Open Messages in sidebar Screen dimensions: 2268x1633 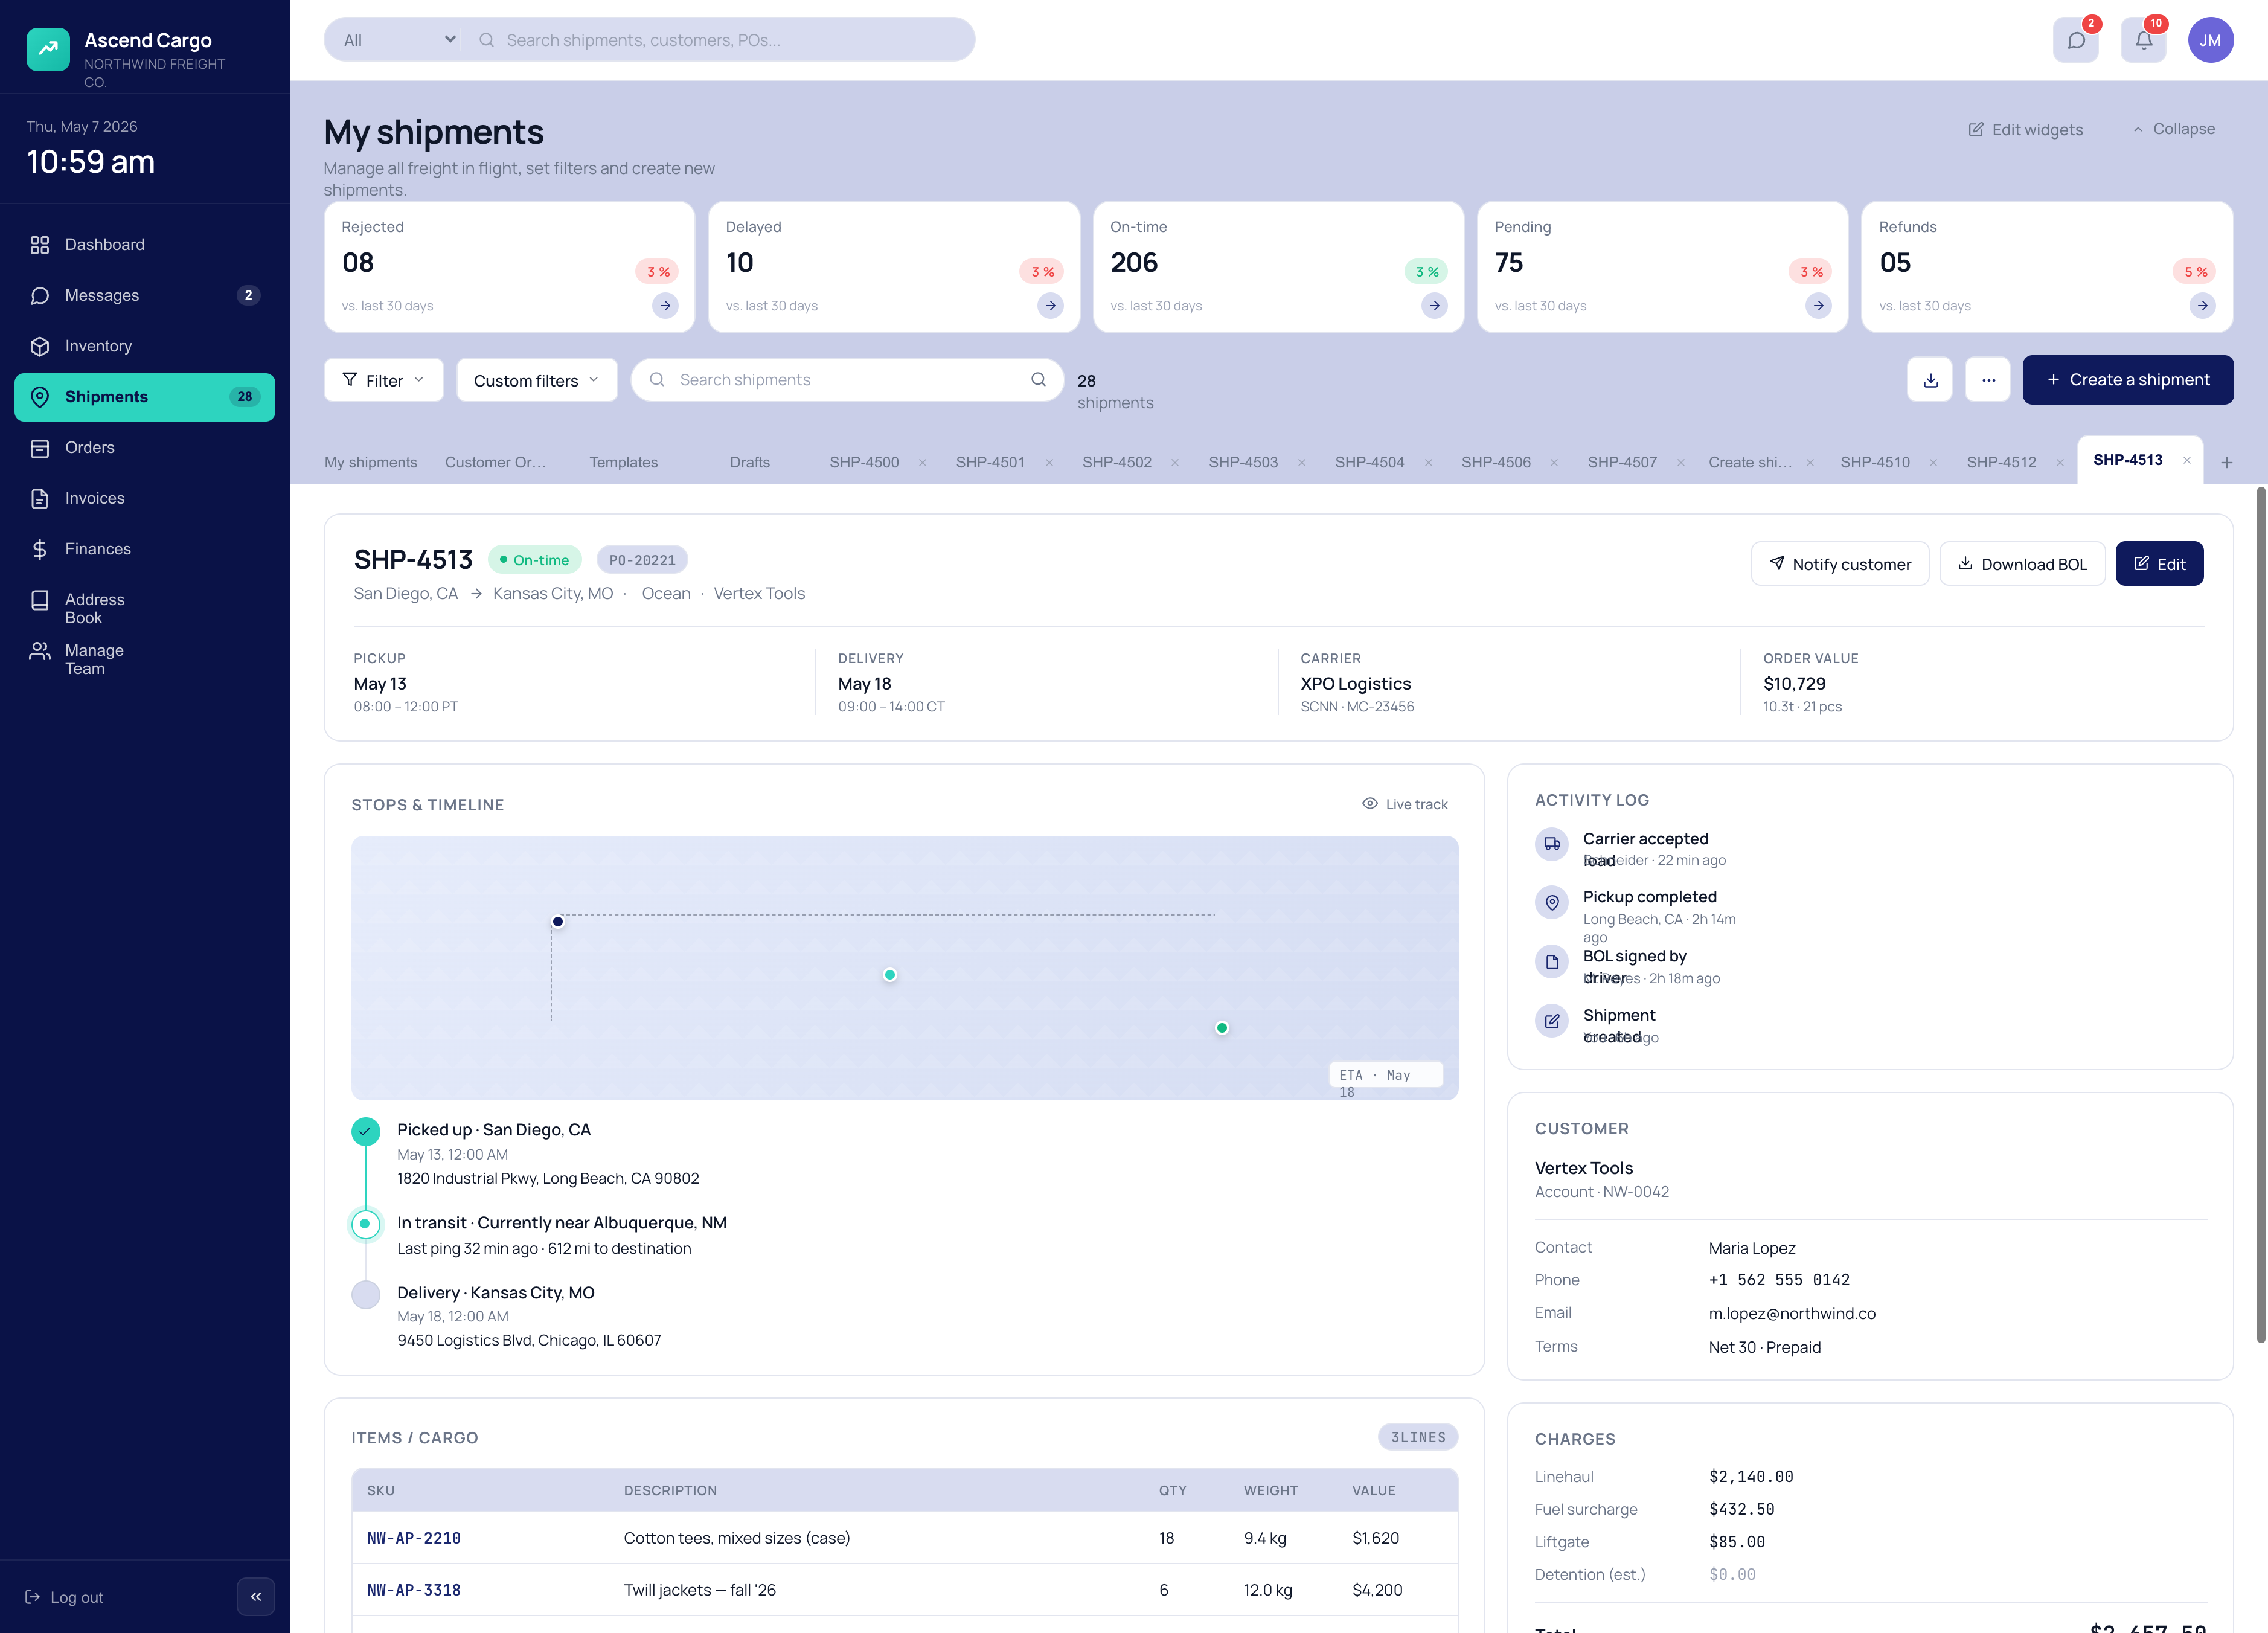click(x=145, y=295)
